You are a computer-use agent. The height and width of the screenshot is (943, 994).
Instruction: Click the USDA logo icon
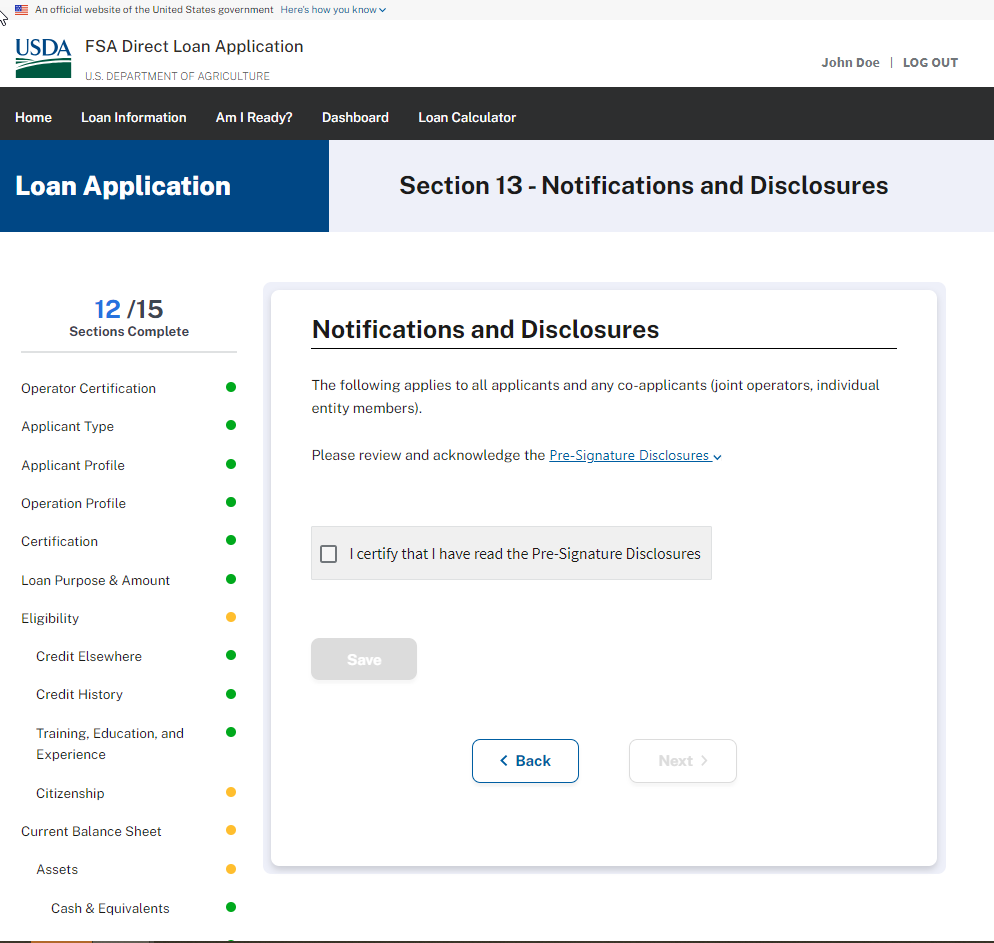[43, 59]
